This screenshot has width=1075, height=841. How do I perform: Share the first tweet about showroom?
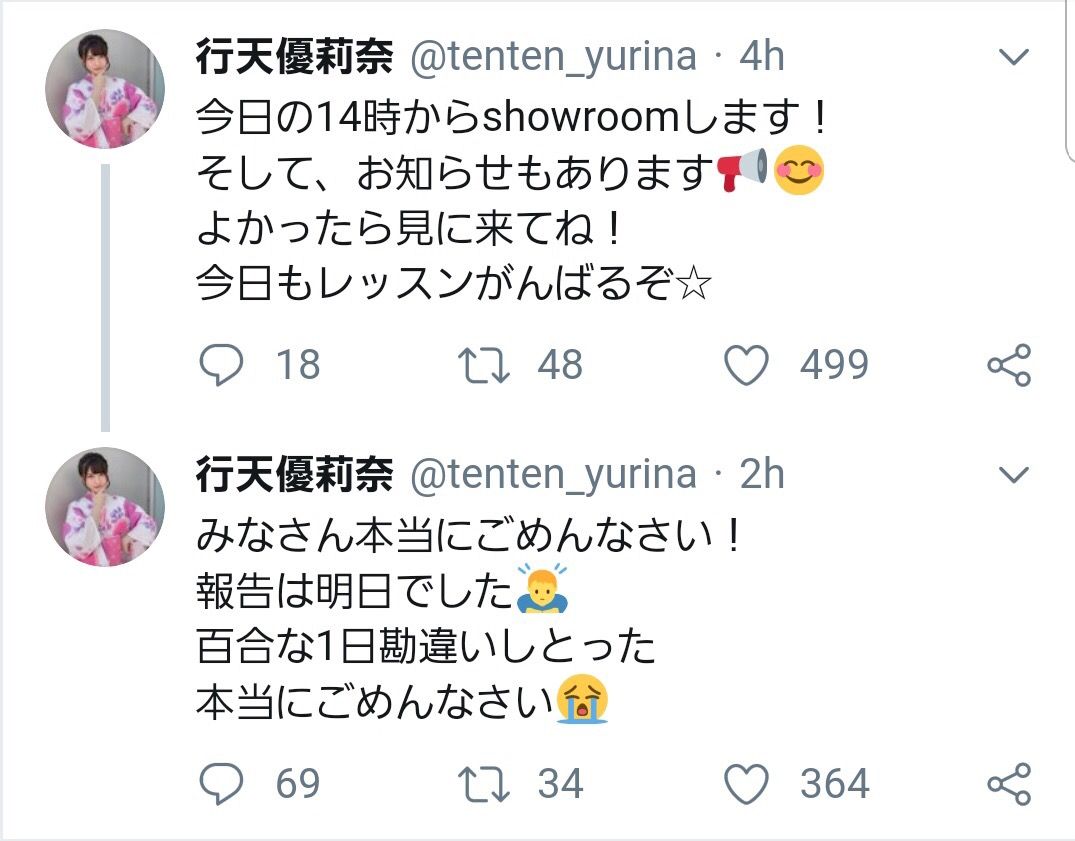pyautogui.click(x=1009, y=365)
